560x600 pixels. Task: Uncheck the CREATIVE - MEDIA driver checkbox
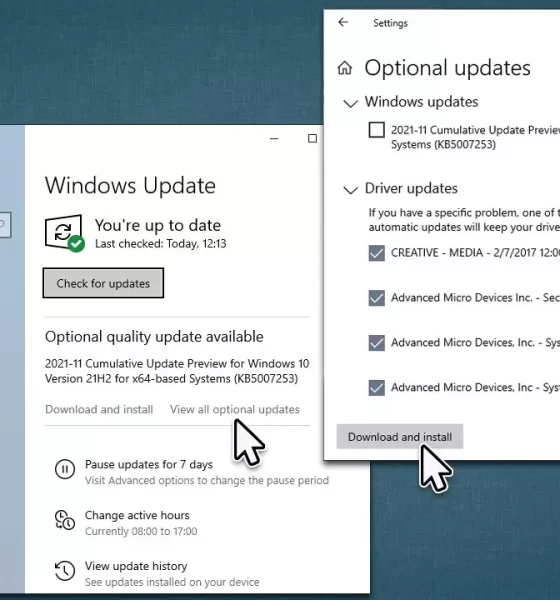click(377, 253)
